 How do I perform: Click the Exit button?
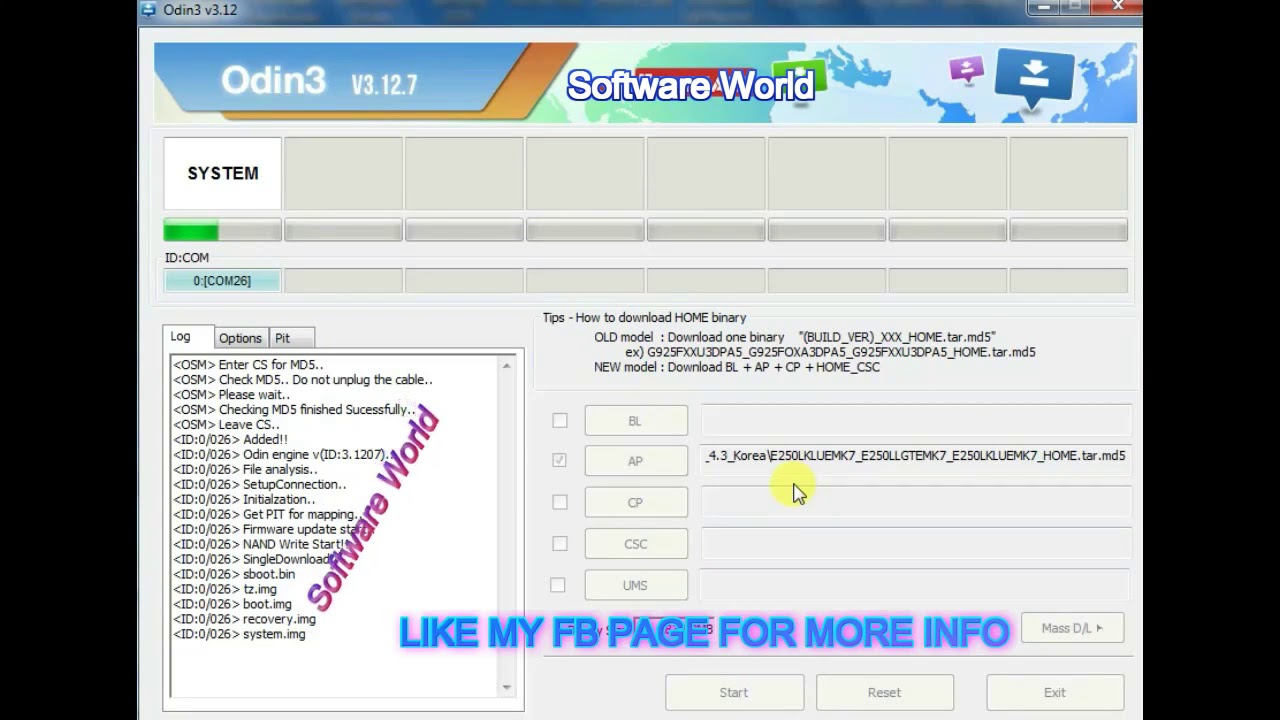click(1055, 692)
